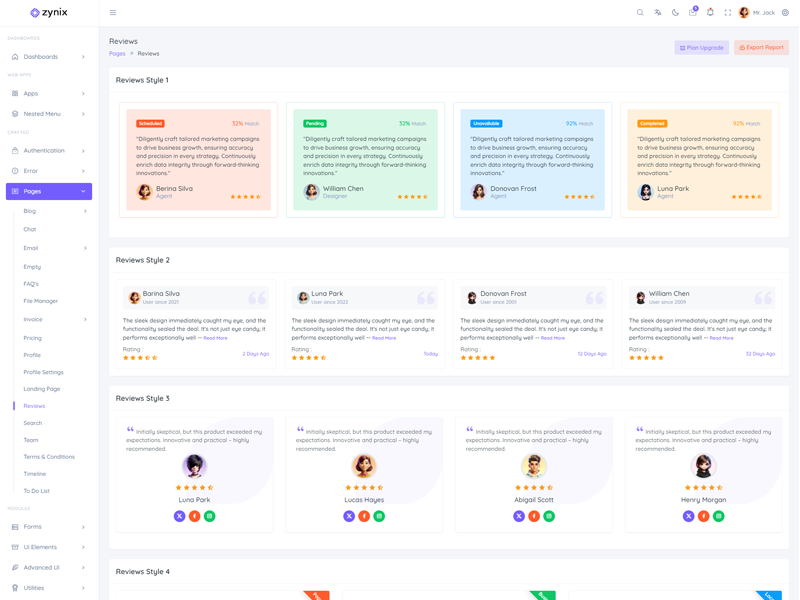Click the language translate icon
Viewport: 800px width, 600px height.
click(658, 13)
